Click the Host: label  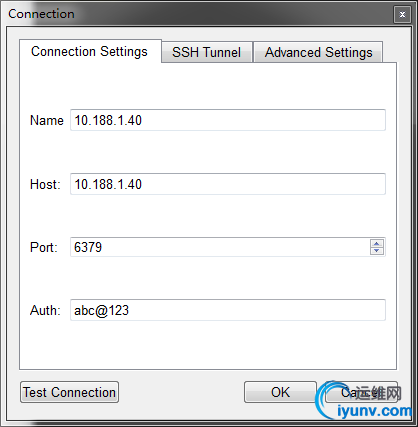click(x=45, y=184)
